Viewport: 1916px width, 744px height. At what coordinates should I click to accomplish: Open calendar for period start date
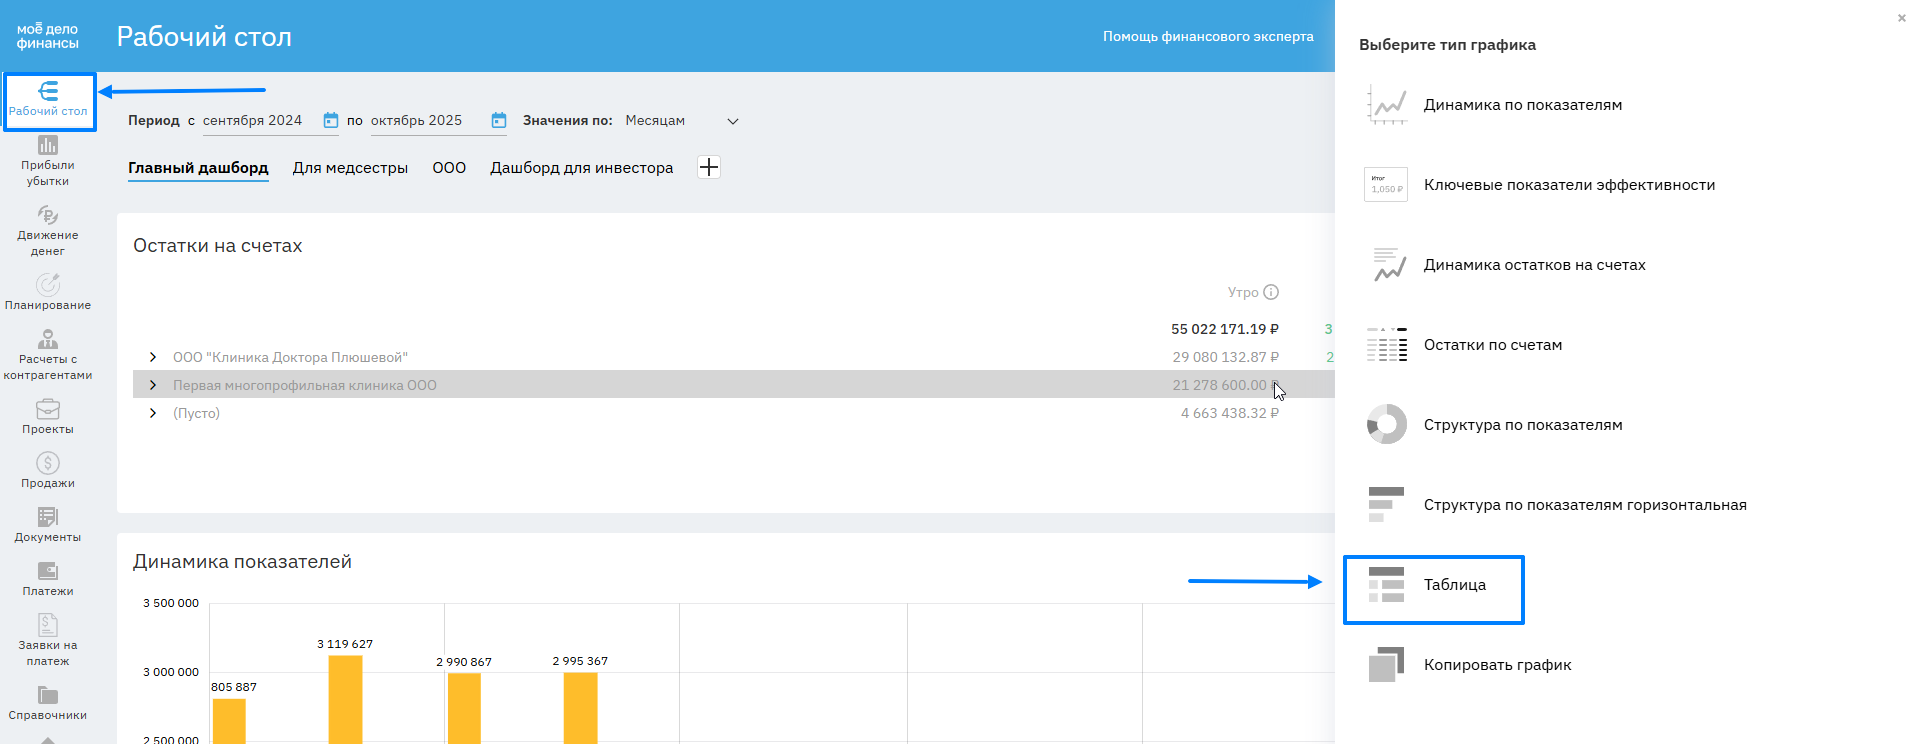pyautogui.click(x=331, y=120)
